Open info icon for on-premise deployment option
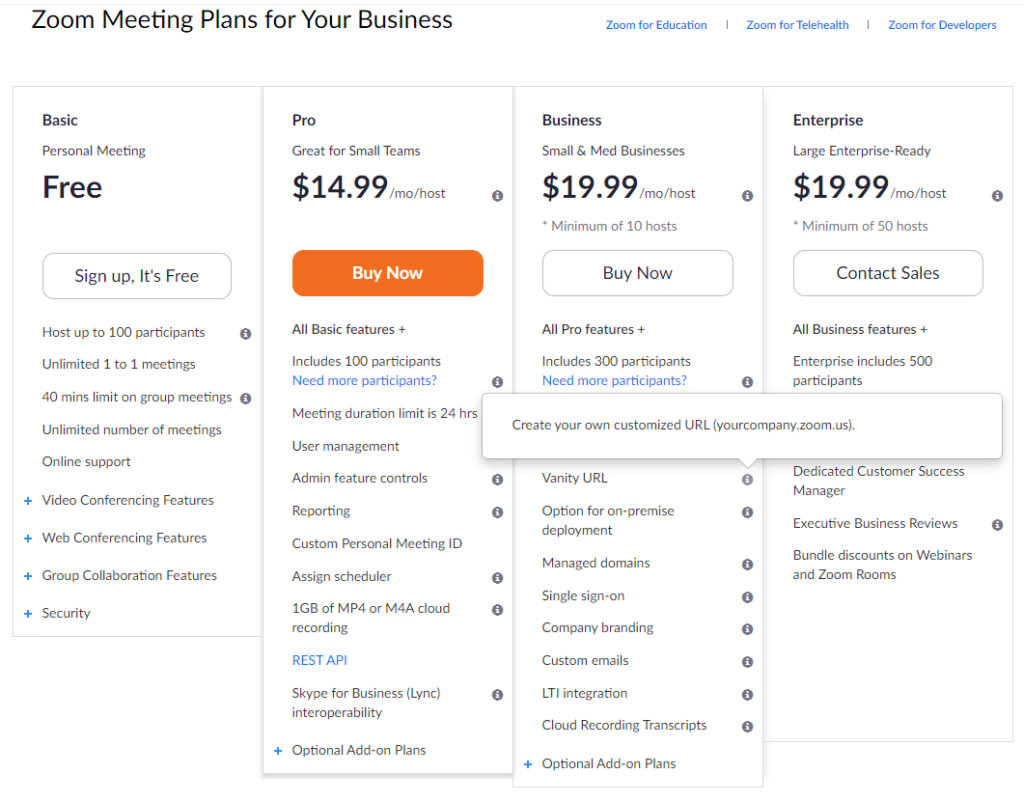Viewport: 1024px width, 802px height. tap(748, 512)
